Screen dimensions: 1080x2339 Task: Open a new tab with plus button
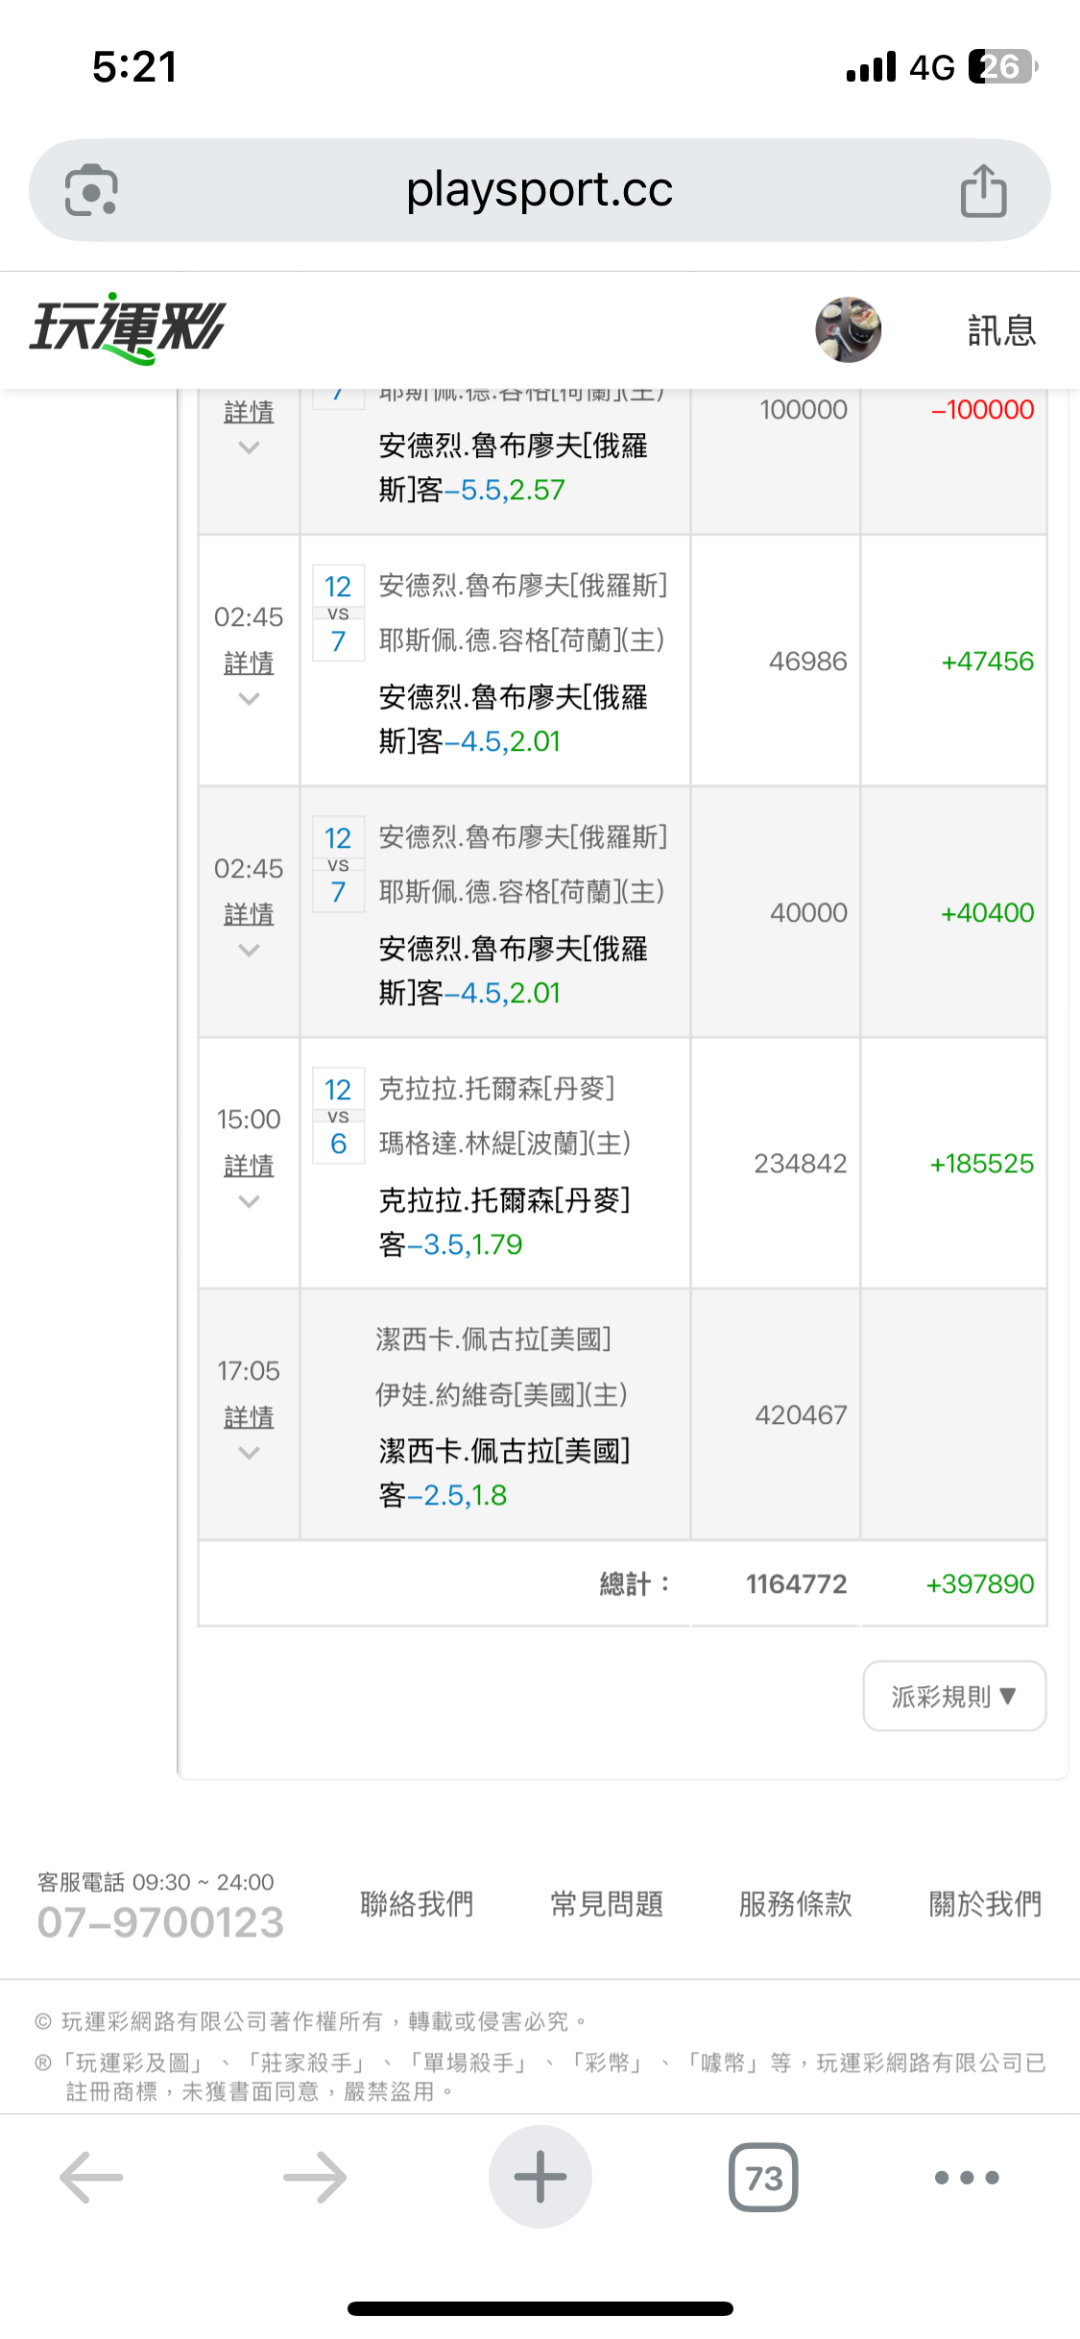tap(540, 2177)
